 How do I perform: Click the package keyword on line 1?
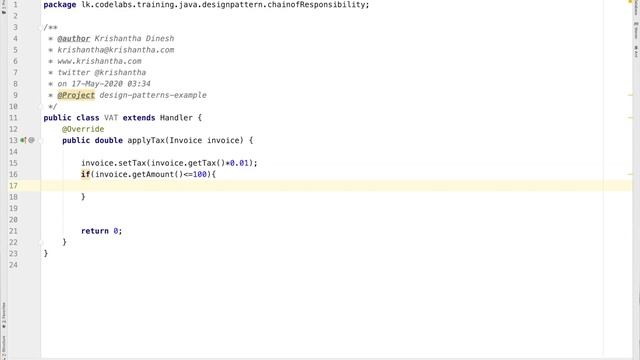pos(60,4)
